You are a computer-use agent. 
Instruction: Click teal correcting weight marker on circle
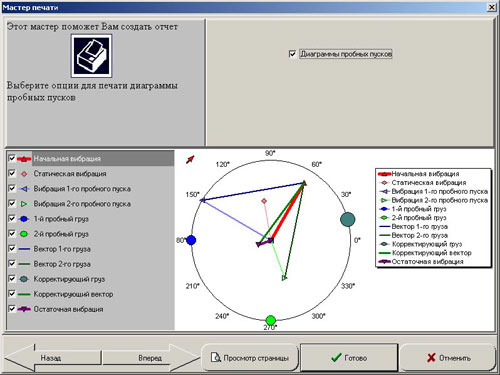point(348,219)
